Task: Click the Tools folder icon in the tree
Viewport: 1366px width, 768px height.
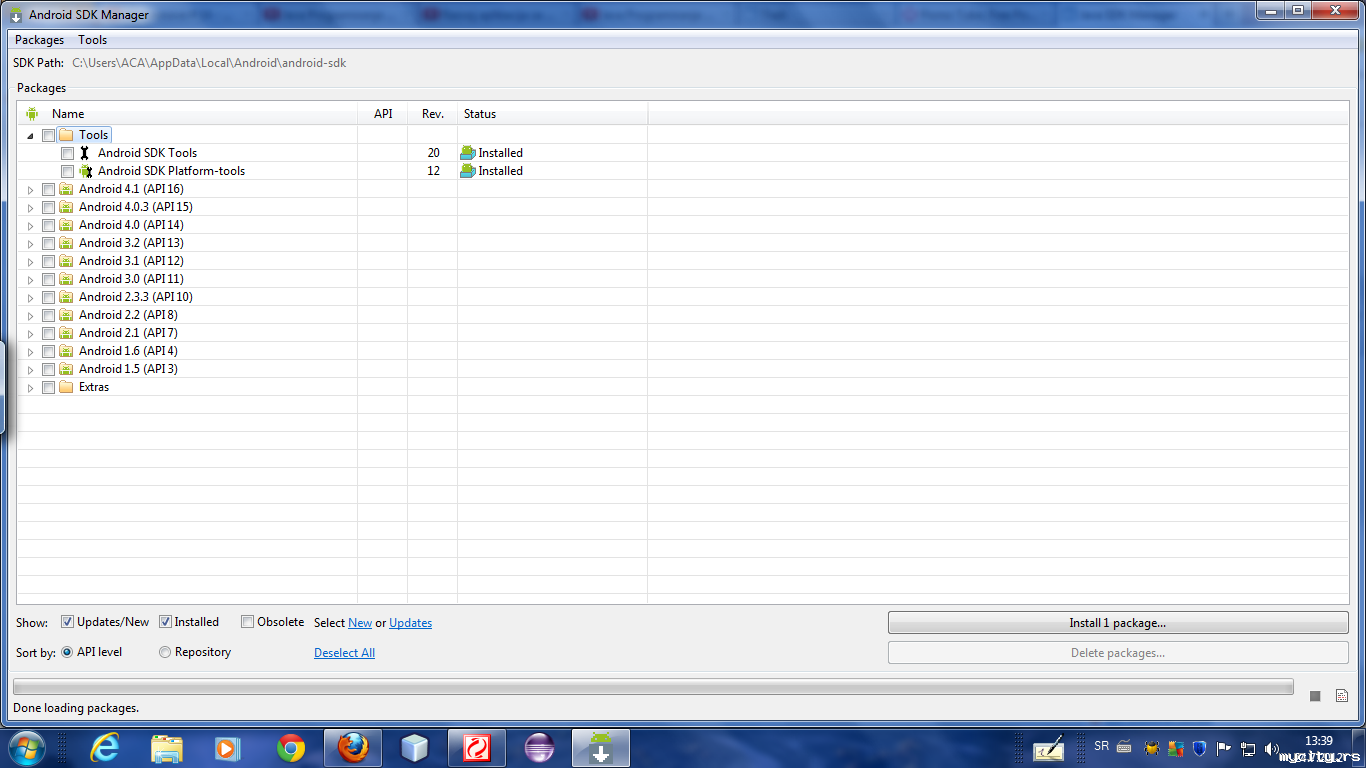Action: tap(66, 135)
